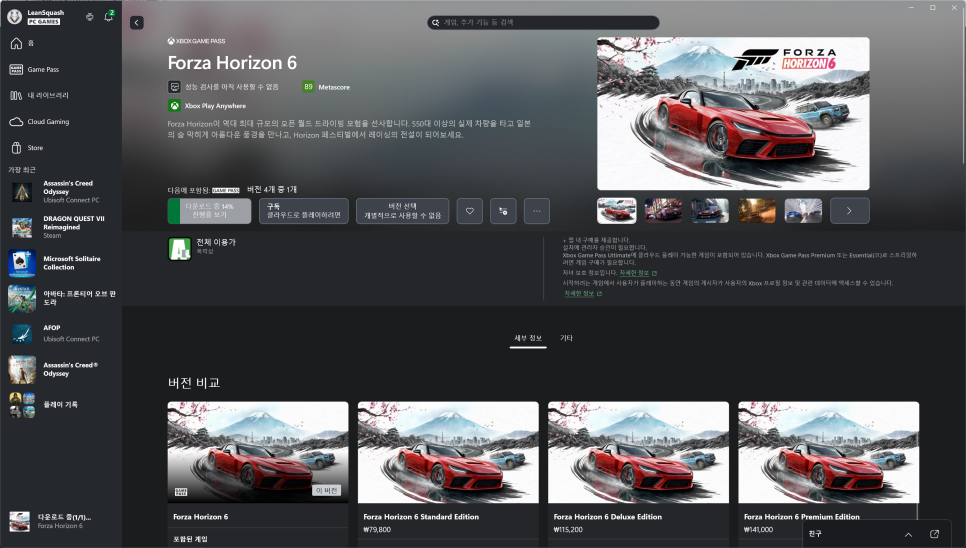Open DRAGON QUEST VII Reimagined entry

60,227
